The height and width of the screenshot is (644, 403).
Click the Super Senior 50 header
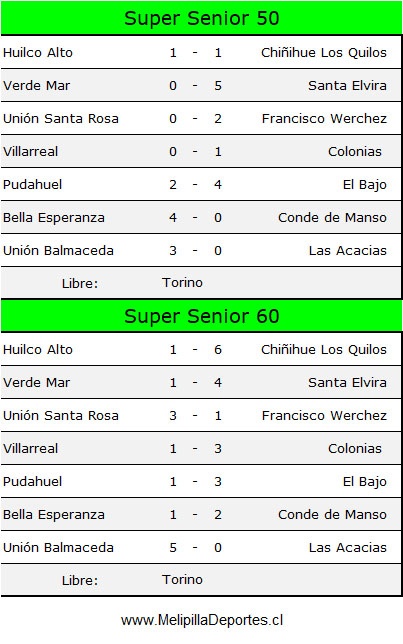(x=201, y=18)
